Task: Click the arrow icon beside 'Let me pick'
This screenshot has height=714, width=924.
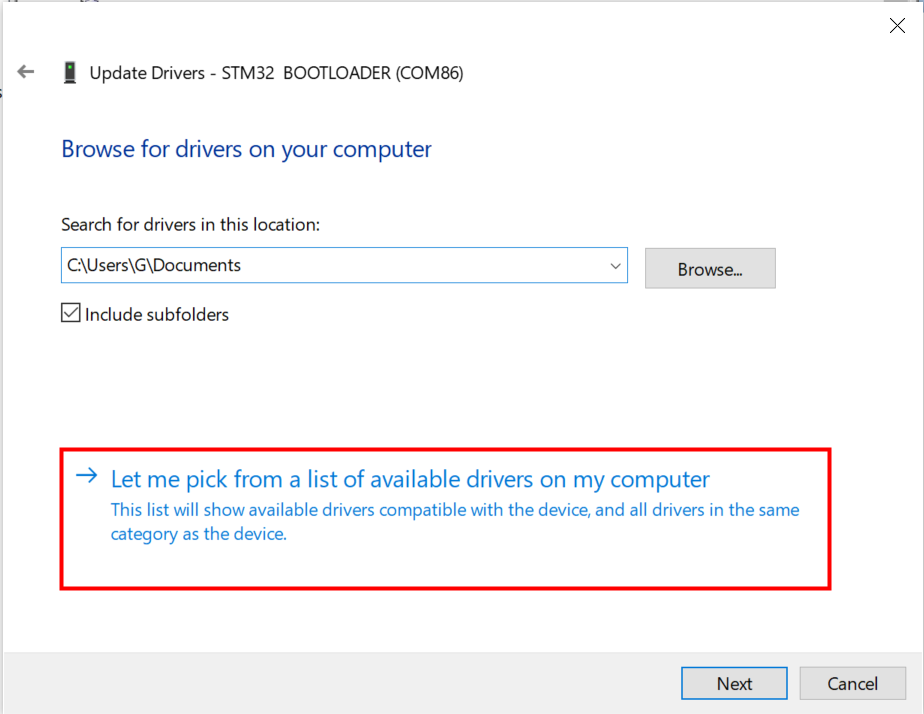Action: (87, 475)
